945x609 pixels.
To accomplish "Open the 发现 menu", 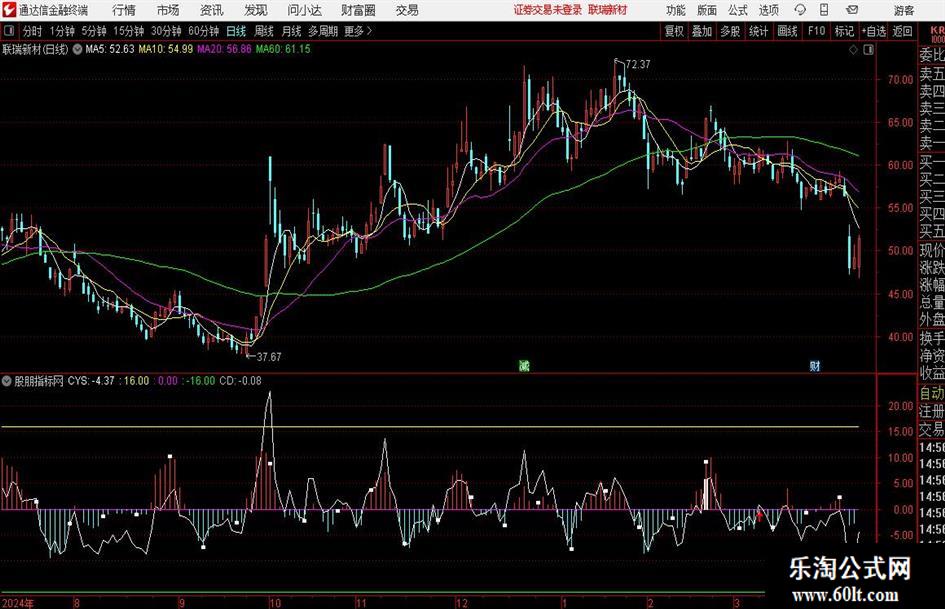I will point(256,10).
